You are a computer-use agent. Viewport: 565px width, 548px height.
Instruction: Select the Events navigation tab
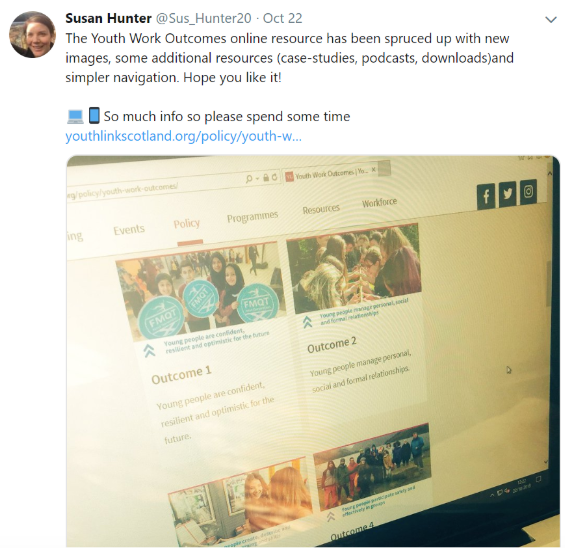click(x=129, y=230)
